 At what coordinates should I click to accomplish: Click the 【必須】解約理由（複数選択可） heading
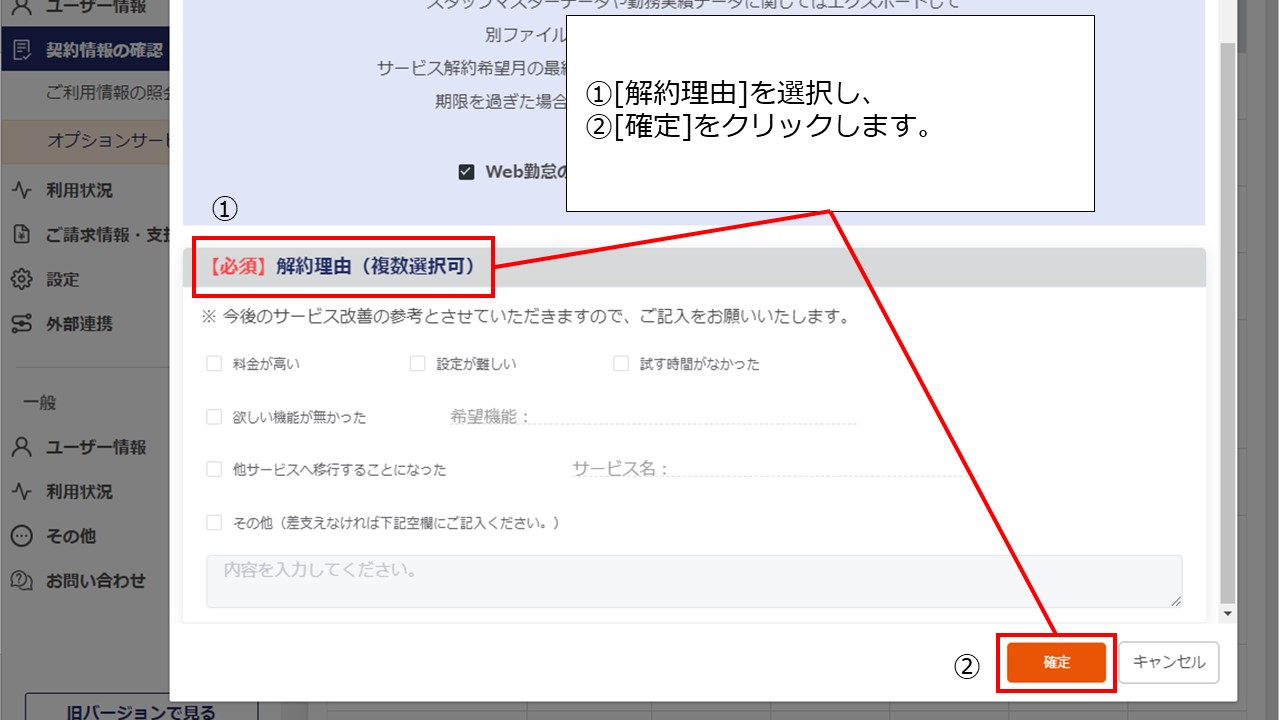tap(342, 267)
